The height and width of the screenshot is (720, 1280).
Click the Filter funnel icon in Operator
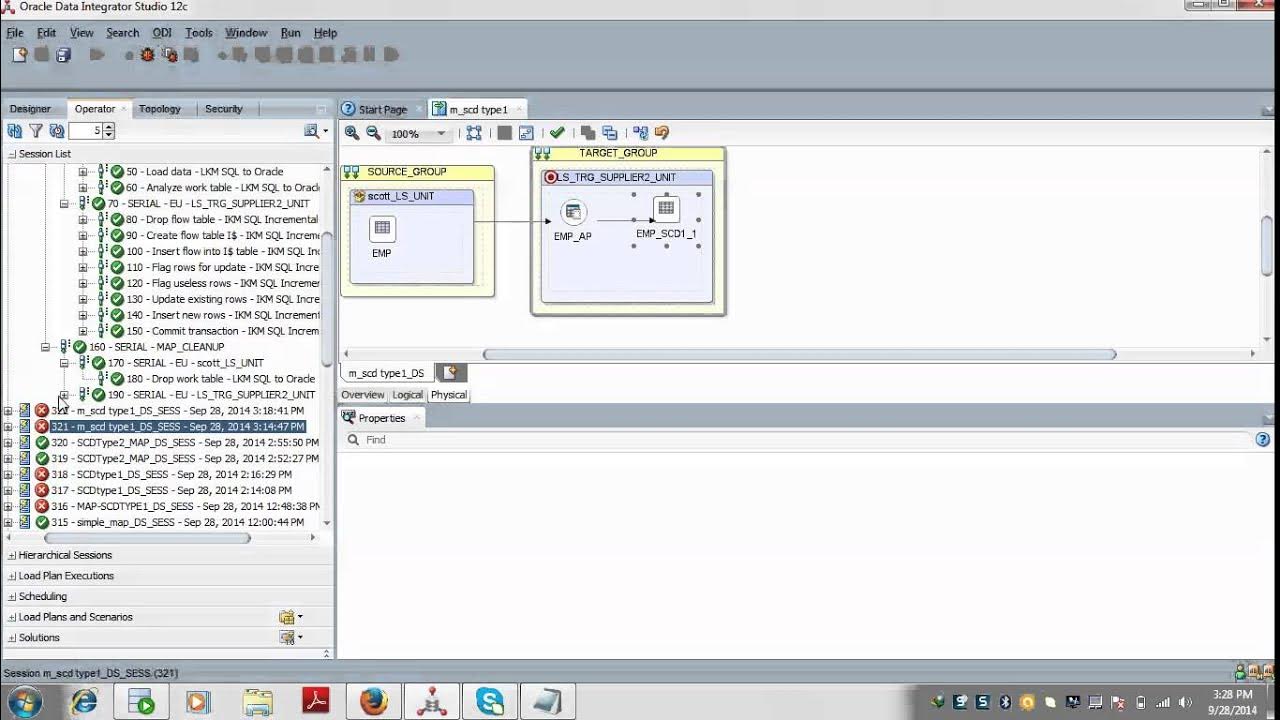36,131
